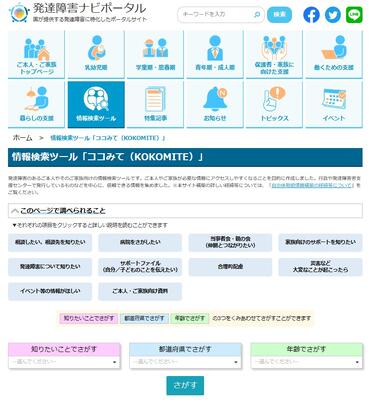Open お知らせ bell icon tile

[215, 105]
